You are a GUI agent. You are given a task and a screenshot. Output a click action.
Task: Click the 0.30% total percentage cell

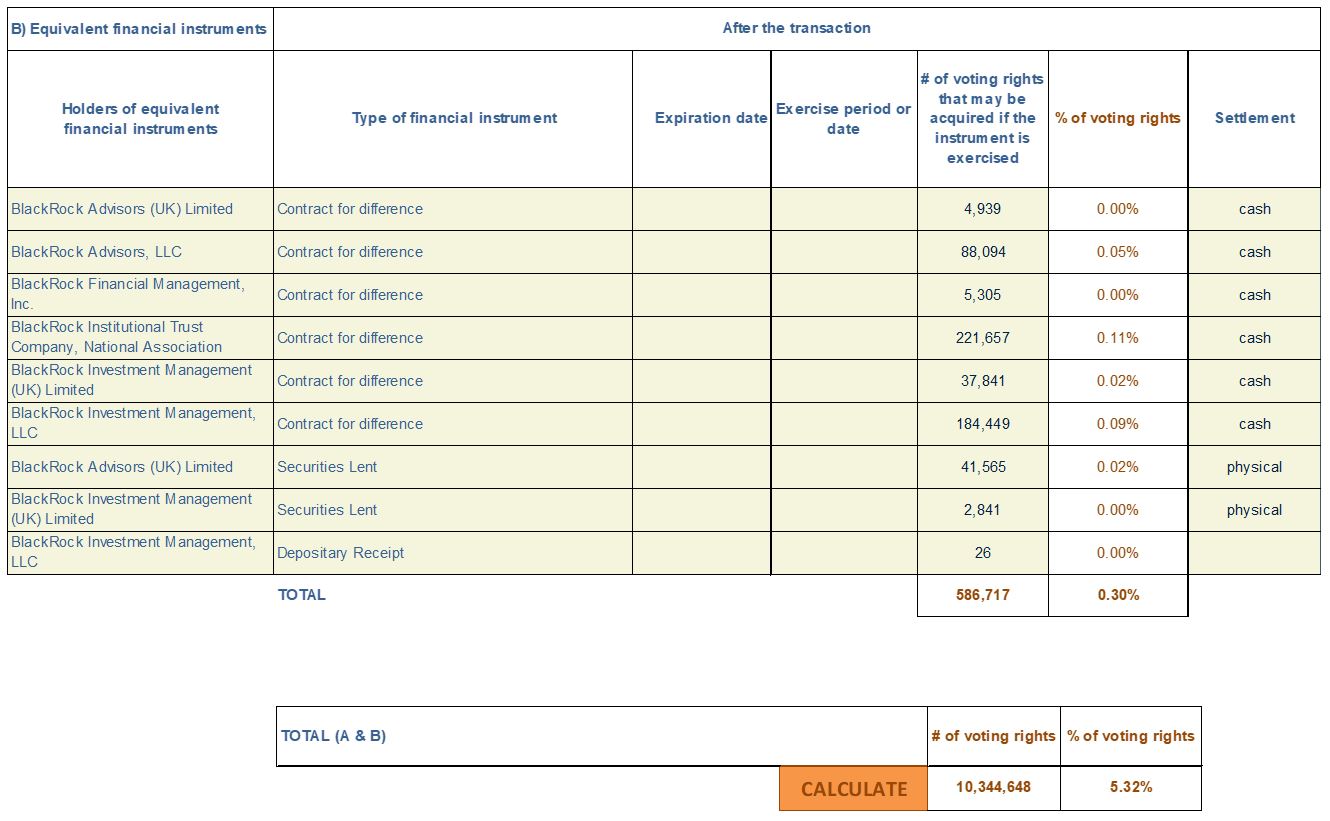[x=1118, y=595]
